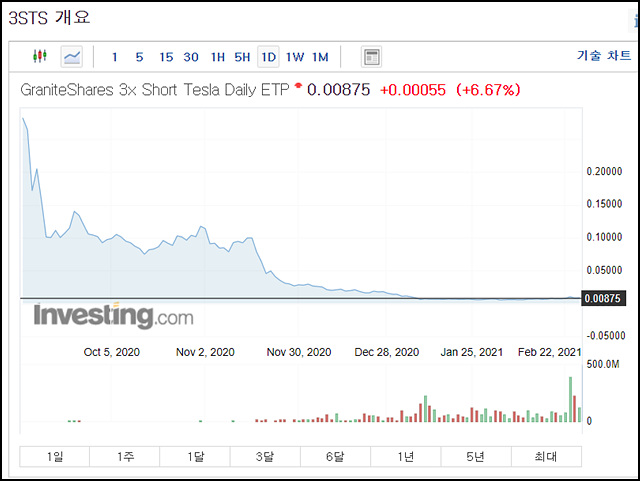Select the area line chart icon
The width and height of the screenshot is (640, 481).
click(72, 57)
